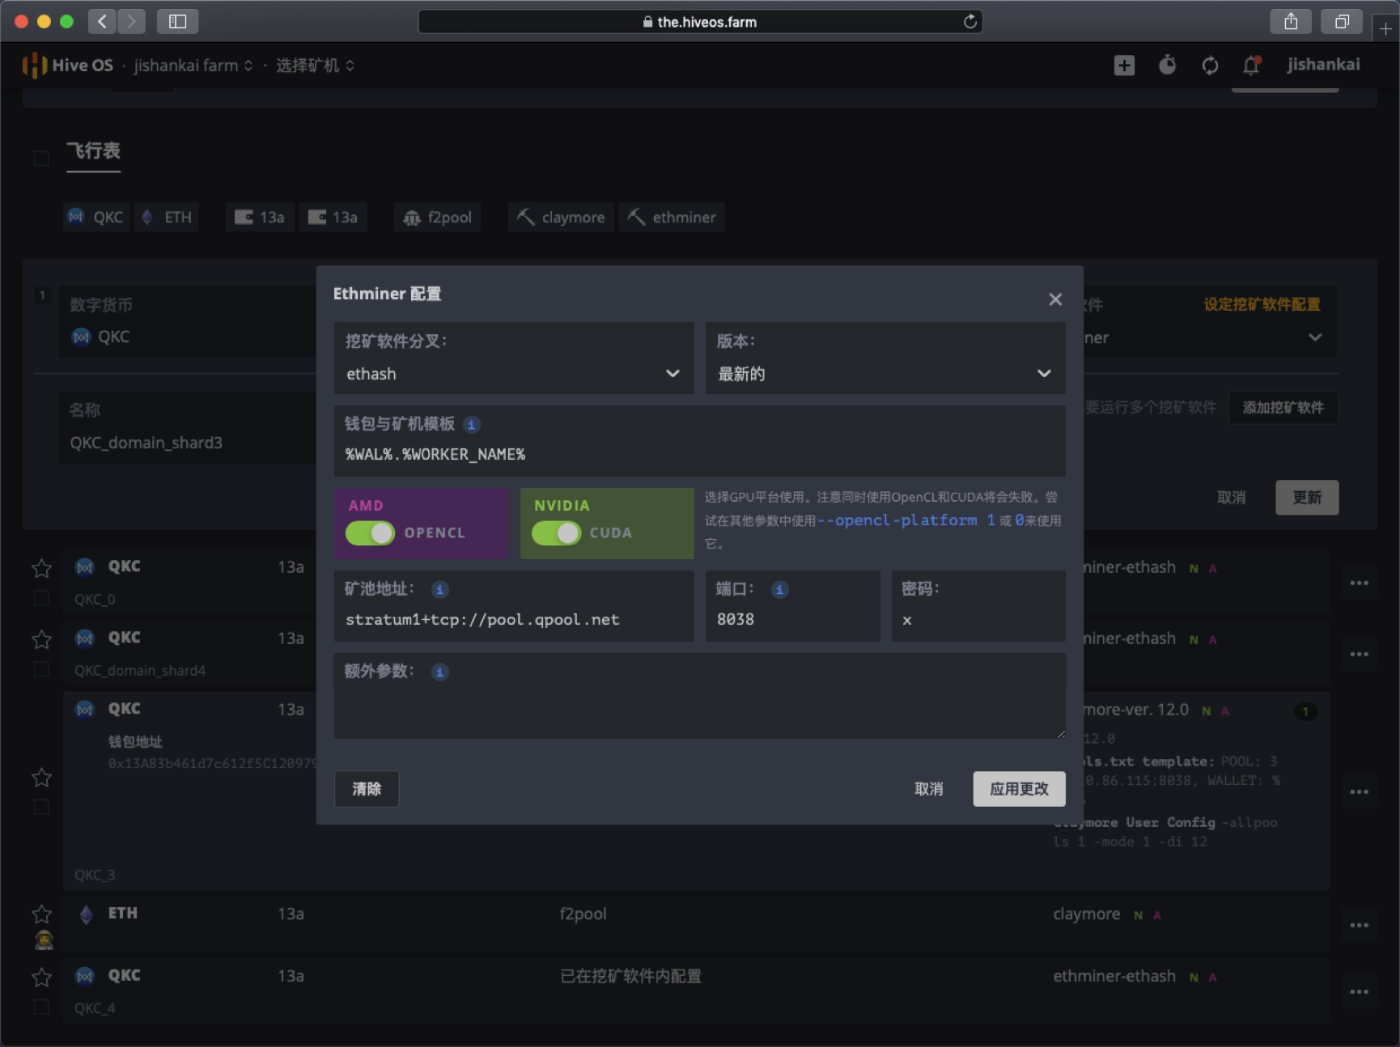The image size is (1400, 1047).
Task: Click the 应用更改 button
Action: pos(1018,789)
